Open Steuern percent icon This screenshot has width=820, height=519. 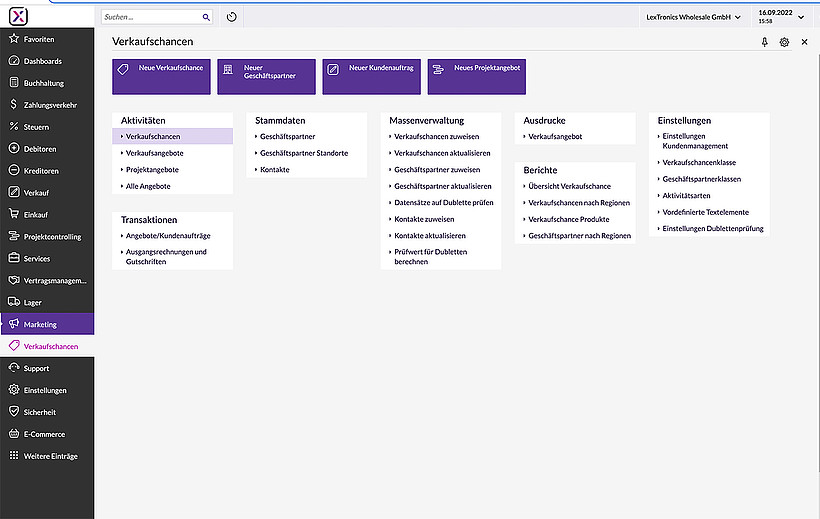pos(14,127)
